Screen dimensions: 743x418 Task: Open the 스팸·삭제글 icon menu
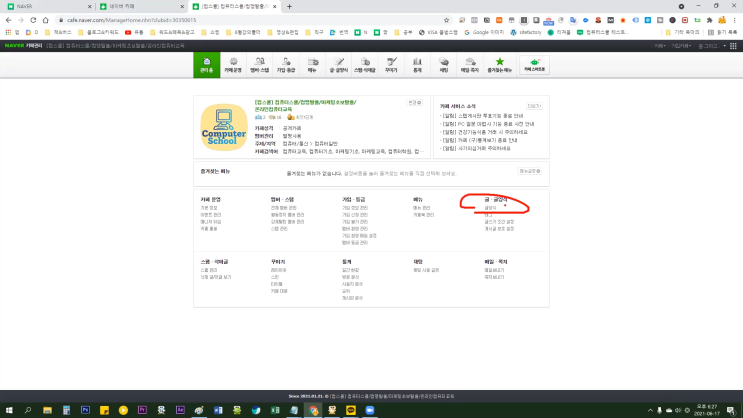point(365,65)
